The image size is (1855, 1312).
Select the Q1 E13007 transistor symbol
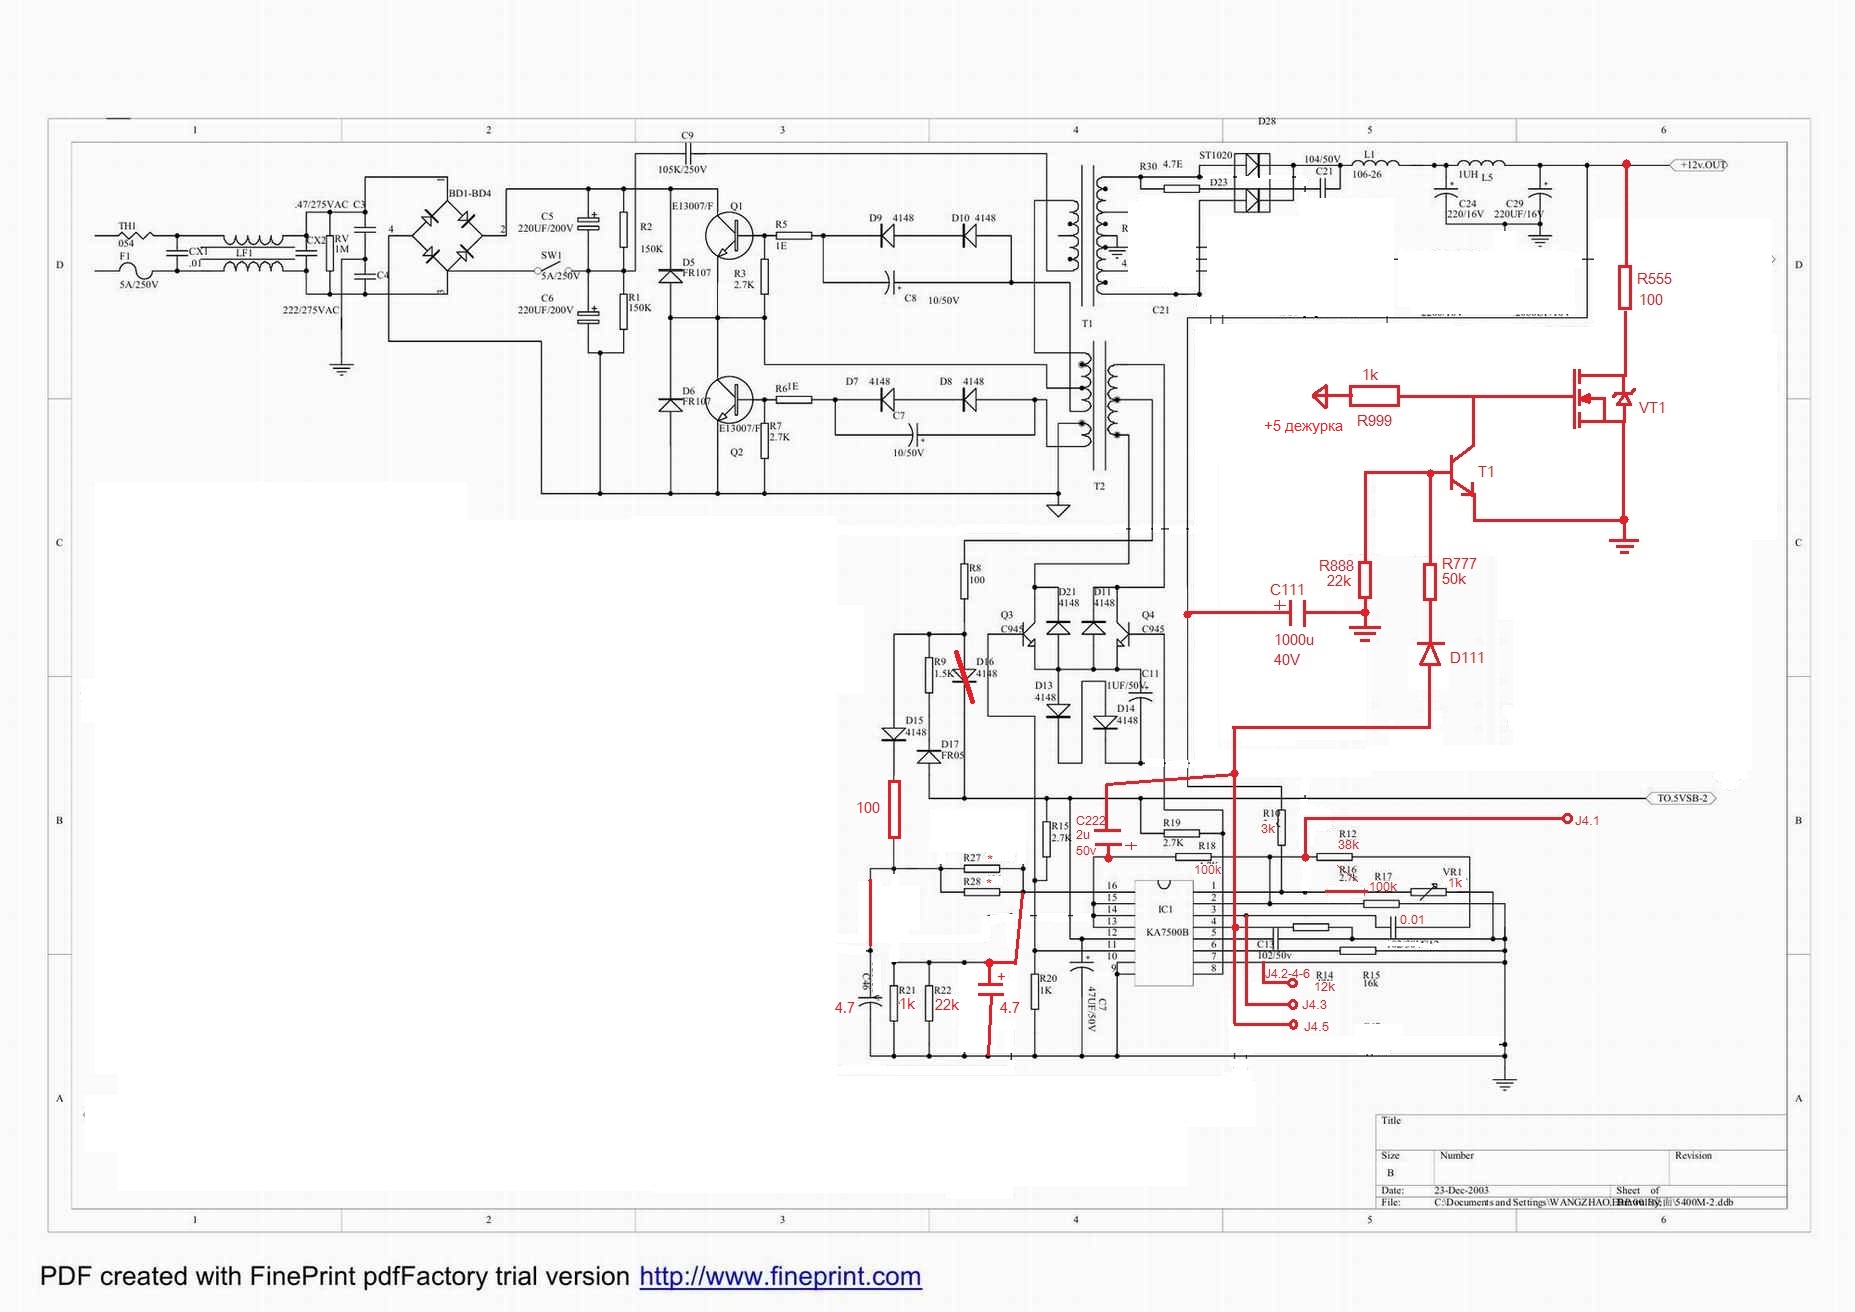tap(728, 236)
